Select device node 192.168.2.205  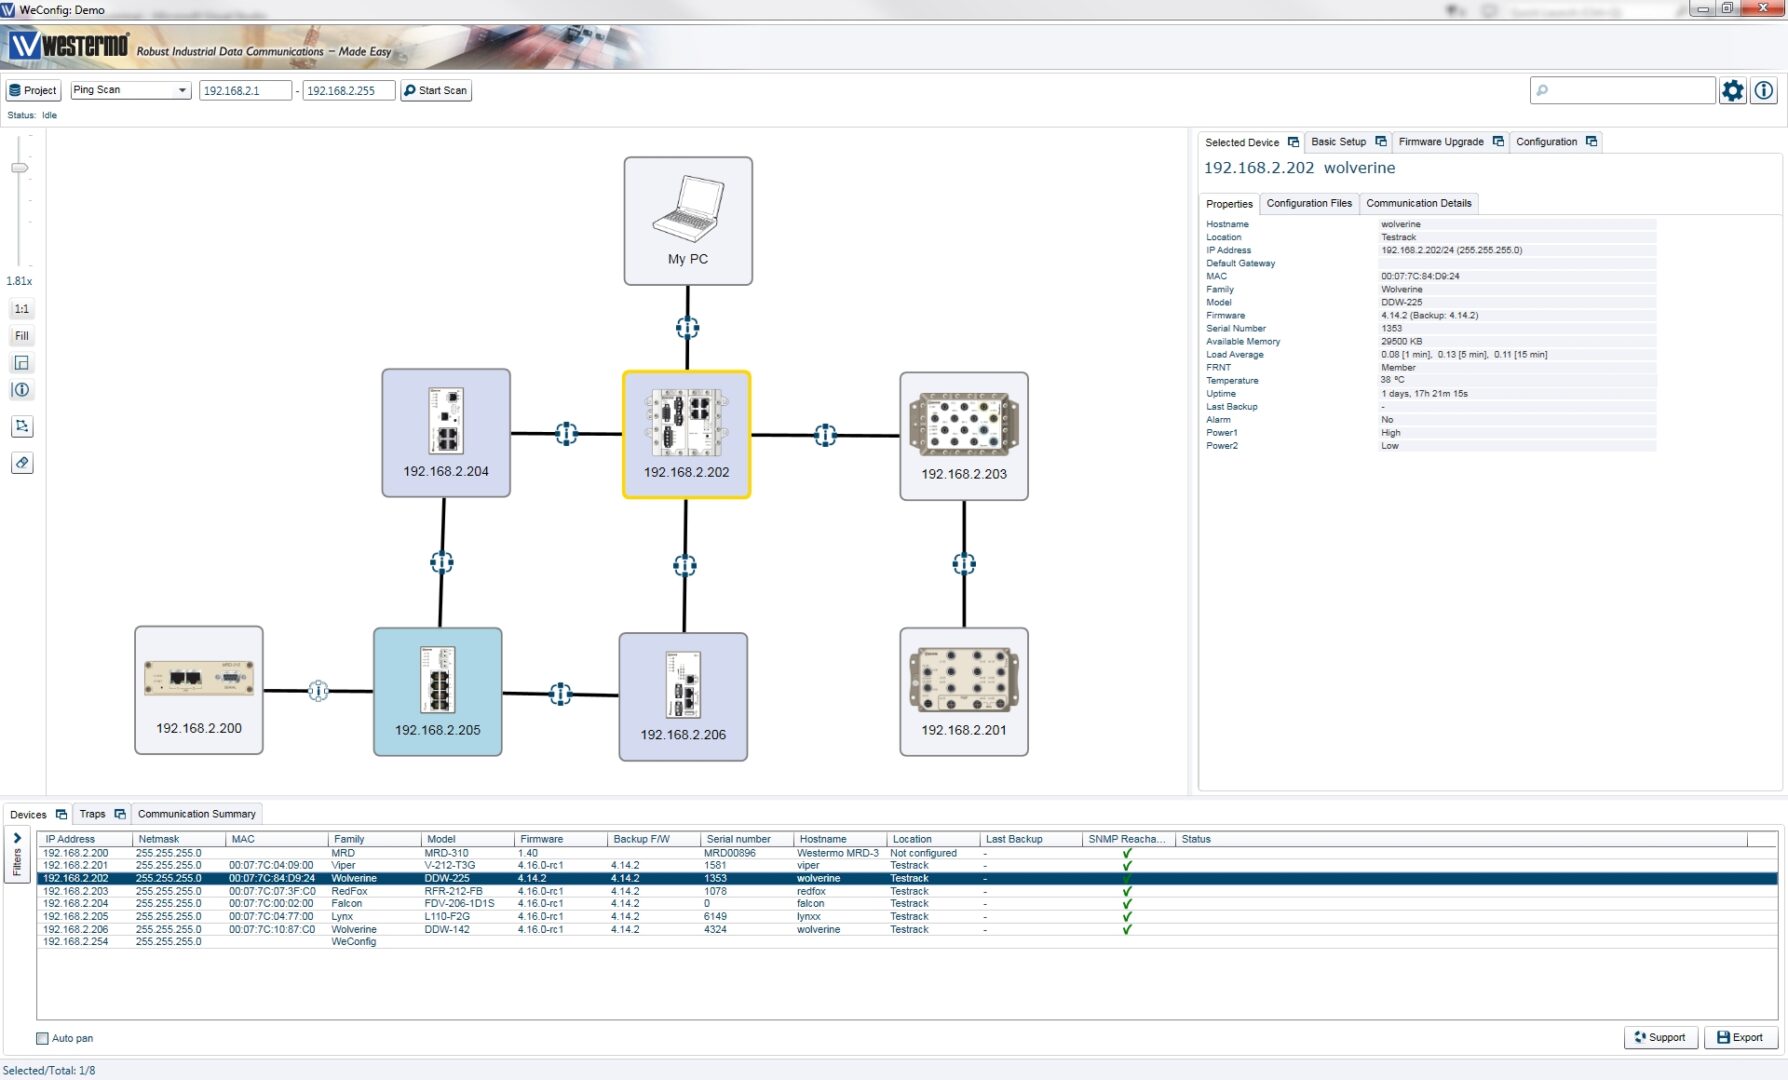(x=438, y=692)
